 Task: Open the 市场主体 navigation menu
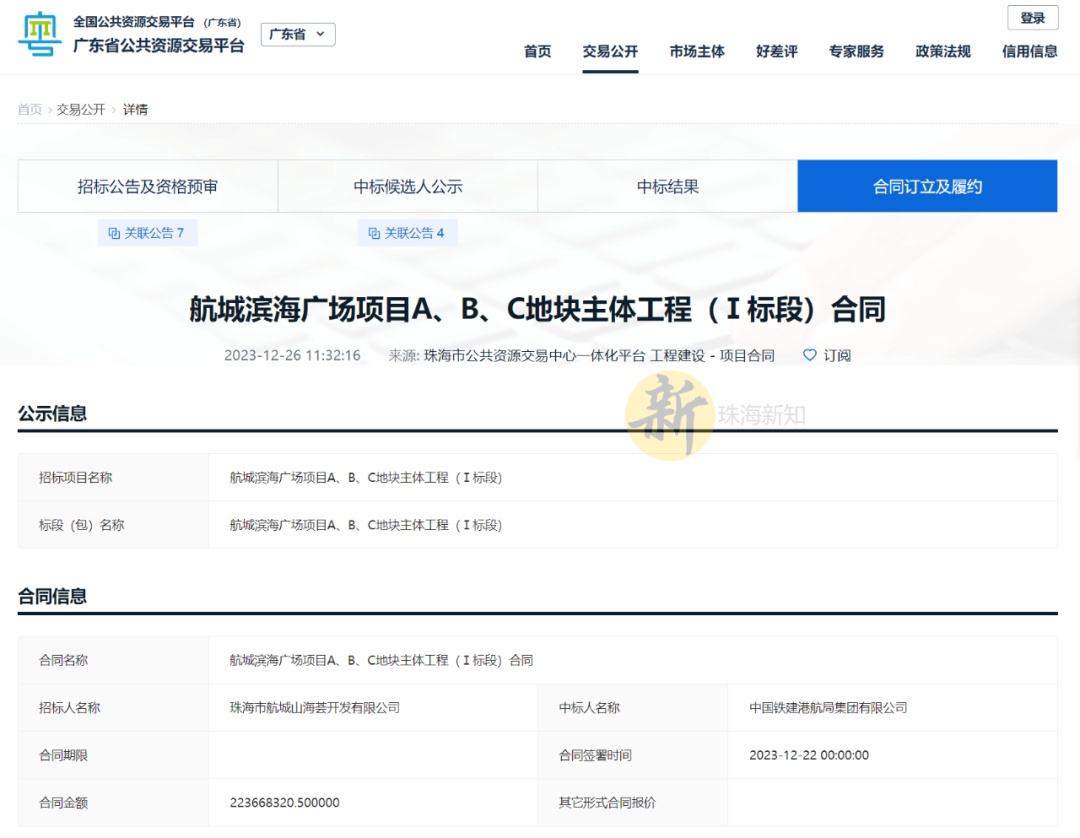pyautogui.click(x=697, y=51)
